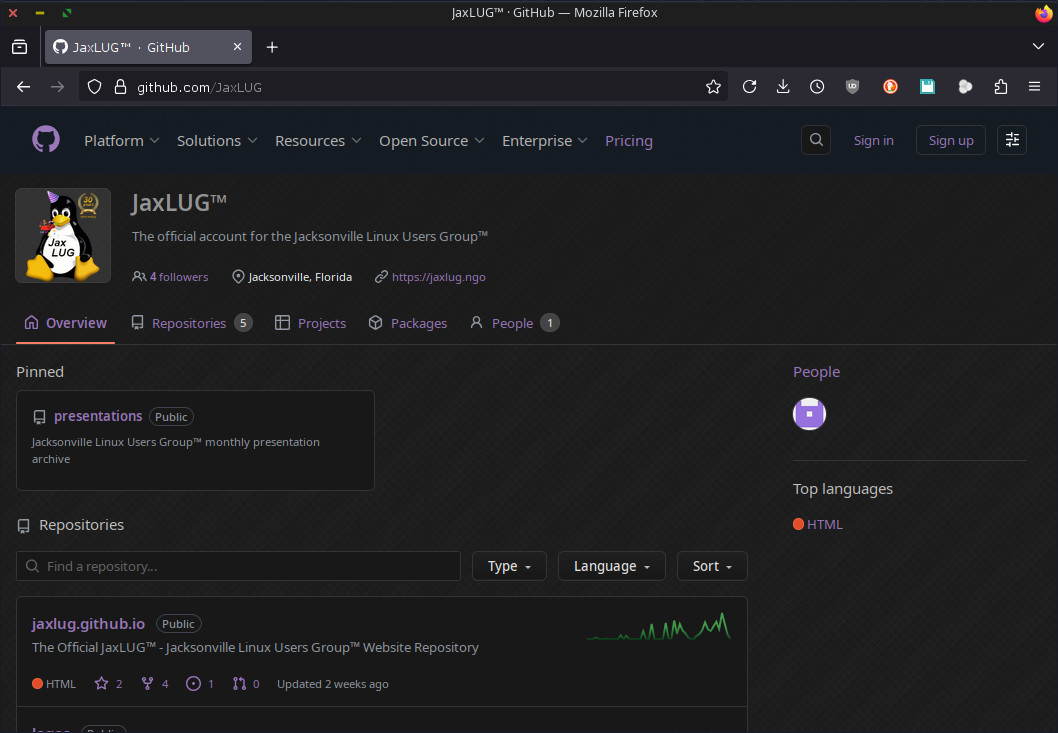Screen dimensions: 1058x733
Task: Close the JaxLUG browser tab
Action: pyautogui.click(x=237, y=47)
